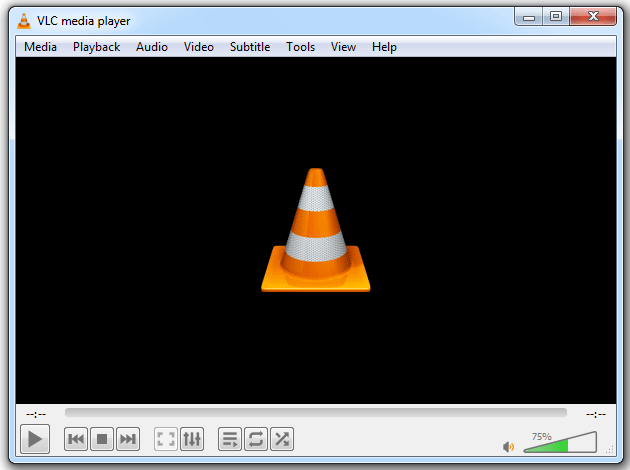This screenshot has width=630, height=470.
Task: Open the Media menu
Action: [x=40, y=47]
